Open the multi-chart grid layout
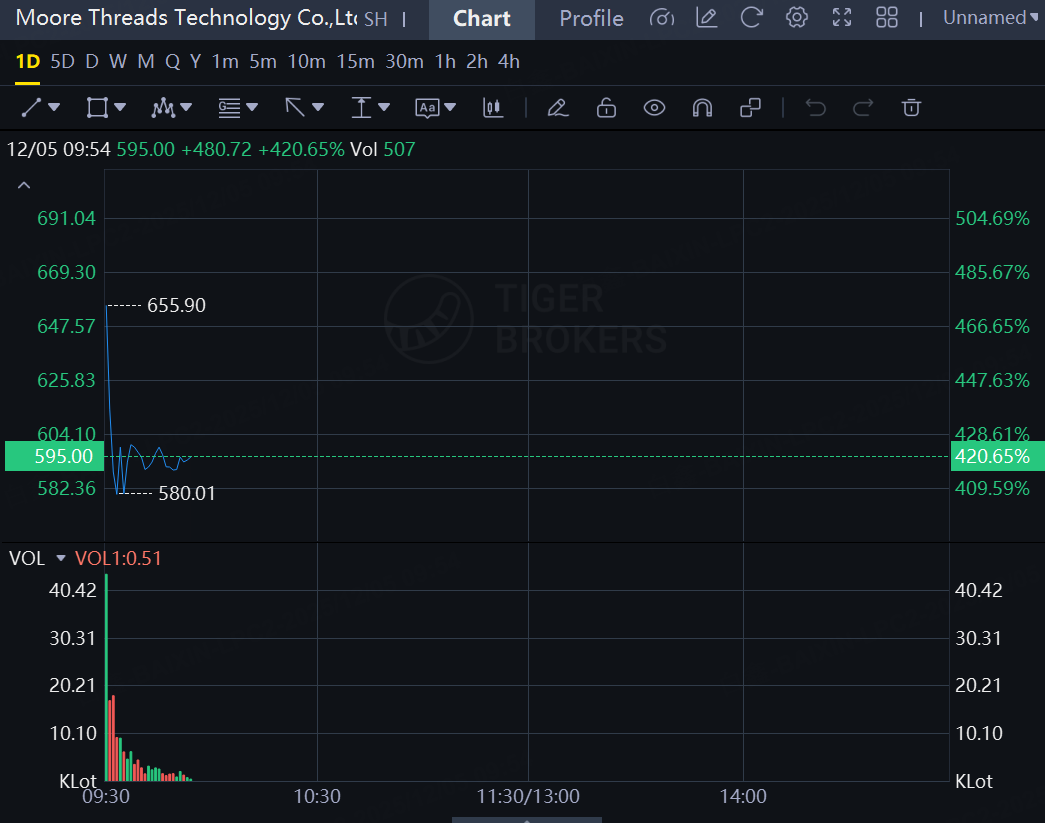This screenshot has height=823, width=1045. [886, 18]
